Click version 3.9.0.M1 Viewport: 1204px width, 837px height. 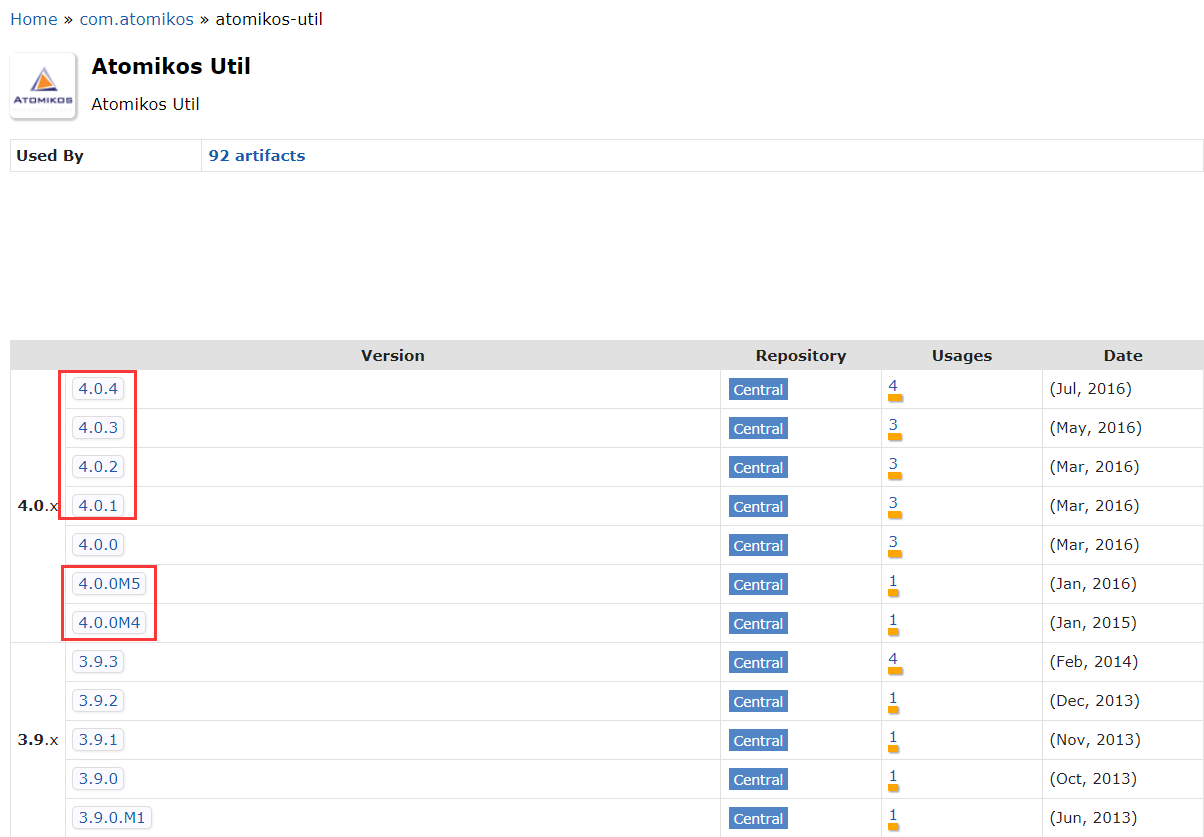(112, 818)
